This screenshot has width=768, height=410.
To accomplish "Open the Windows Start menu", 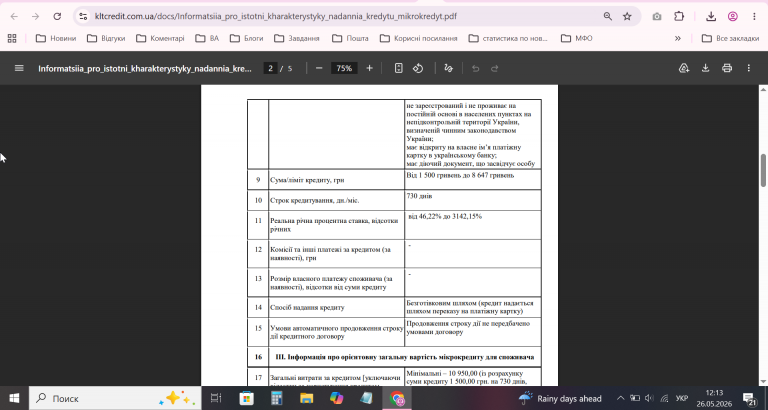I will click(14, 398).
